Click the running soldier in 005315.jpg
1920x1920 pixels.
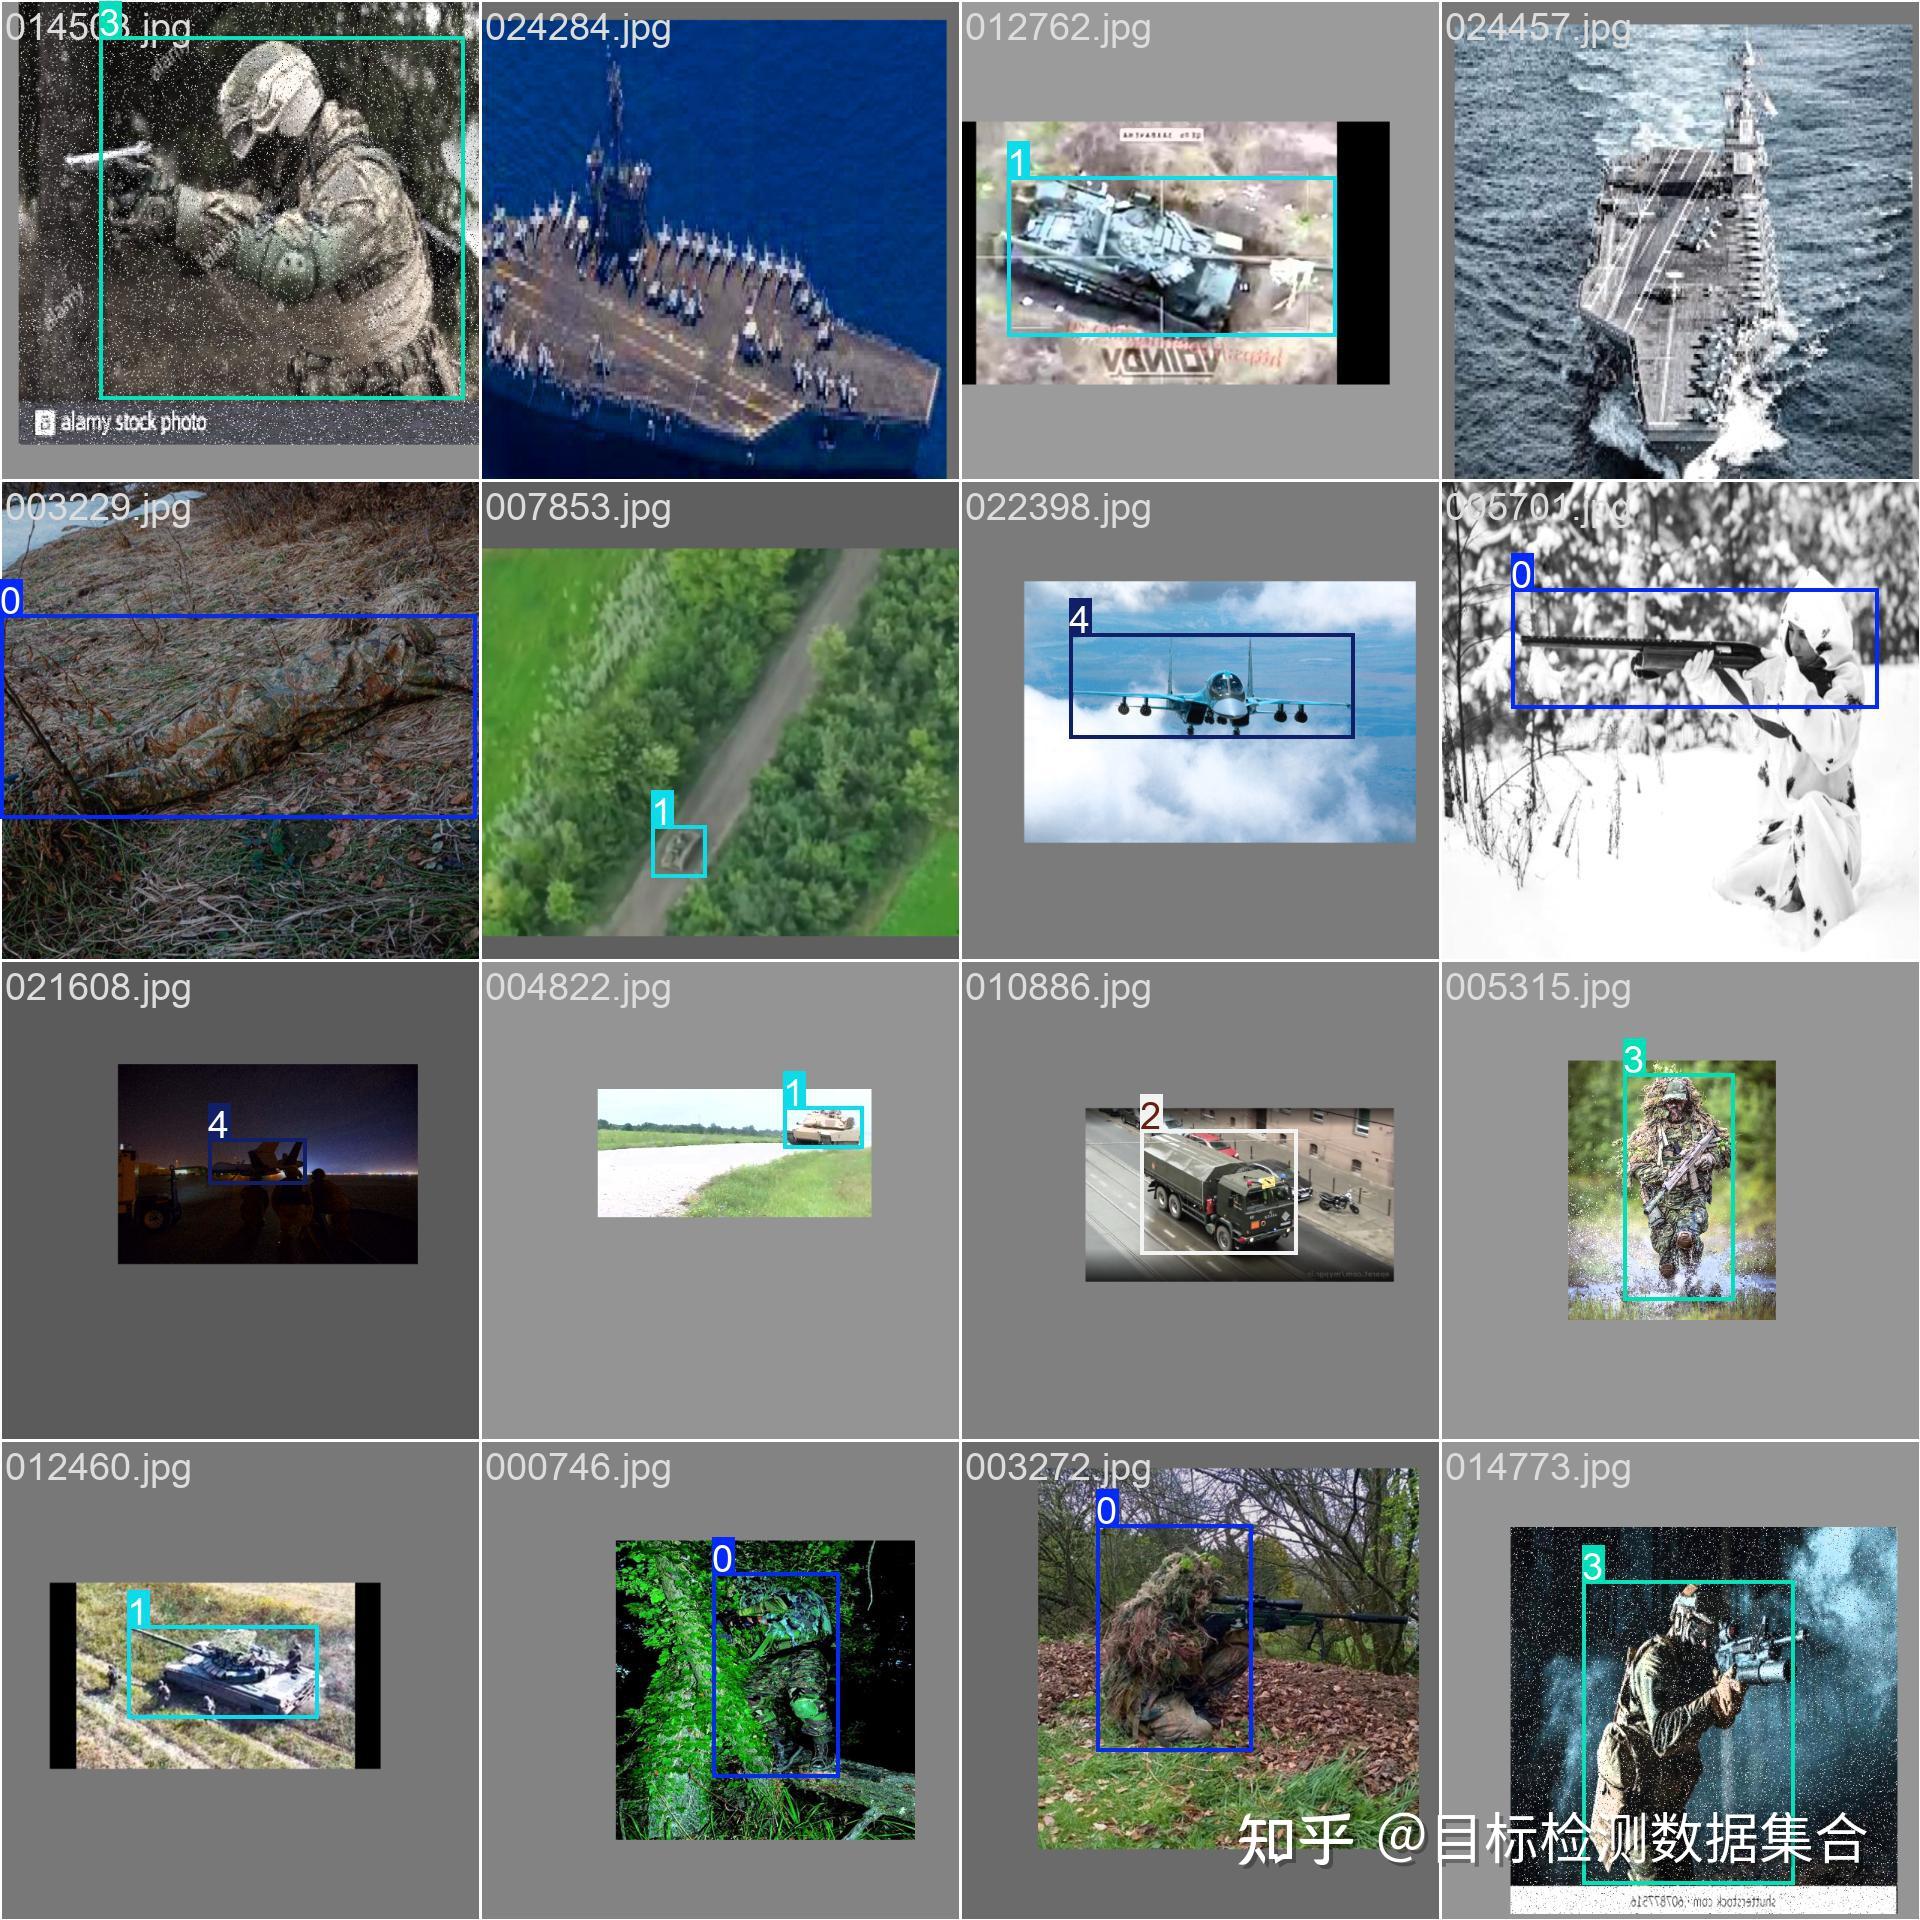tap(1679, 1187)
